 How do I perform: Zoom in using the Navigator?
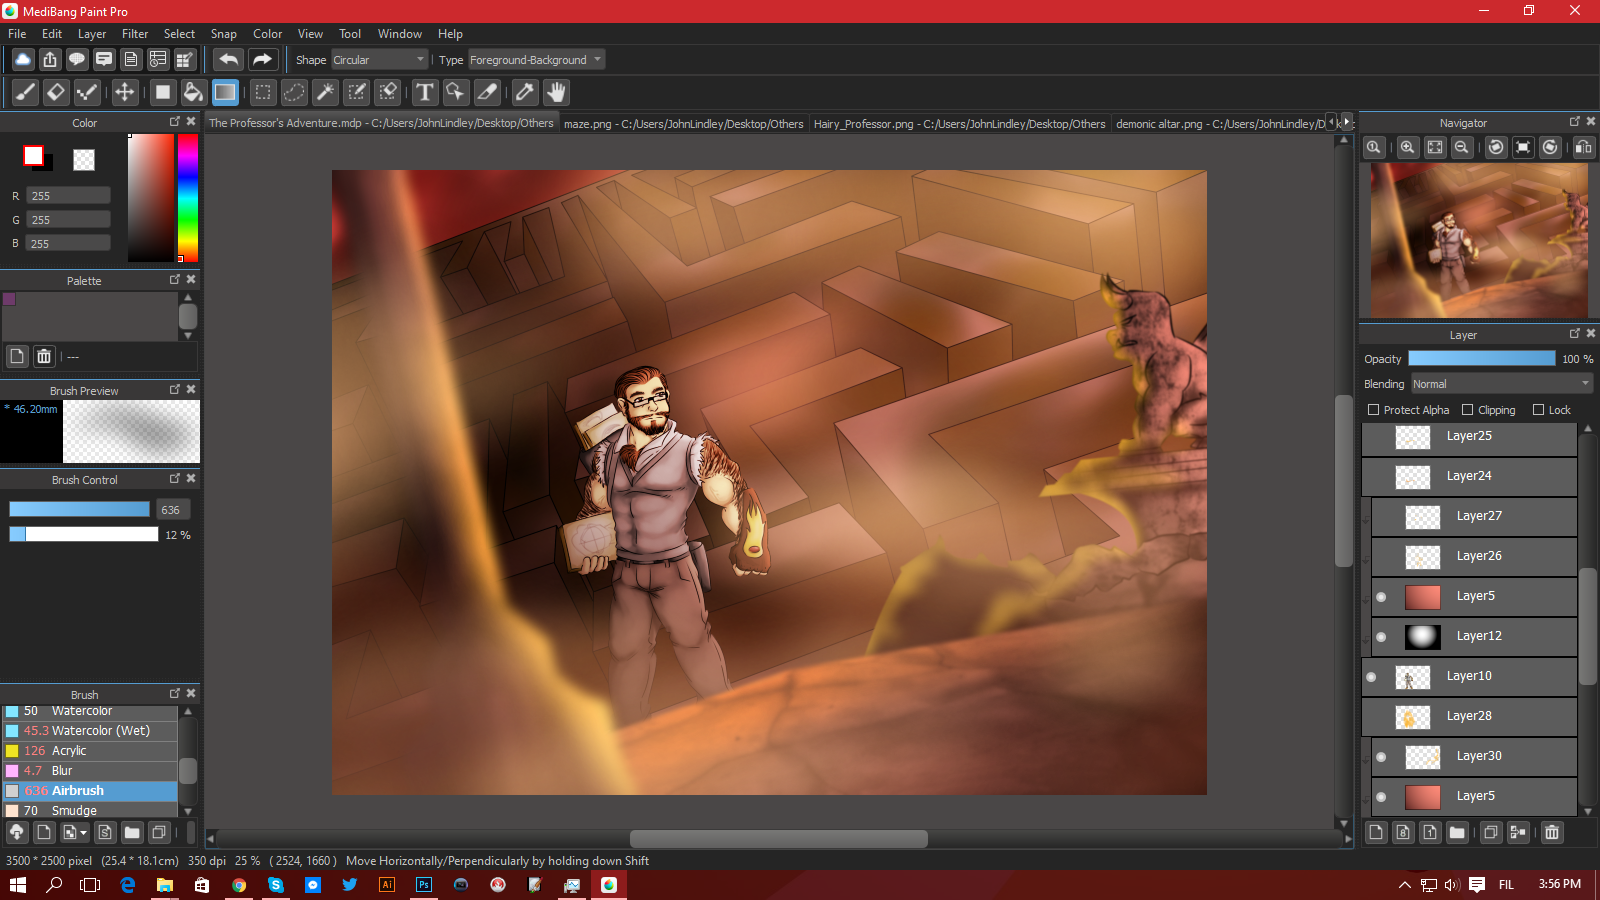click(x=1408, y=147)
